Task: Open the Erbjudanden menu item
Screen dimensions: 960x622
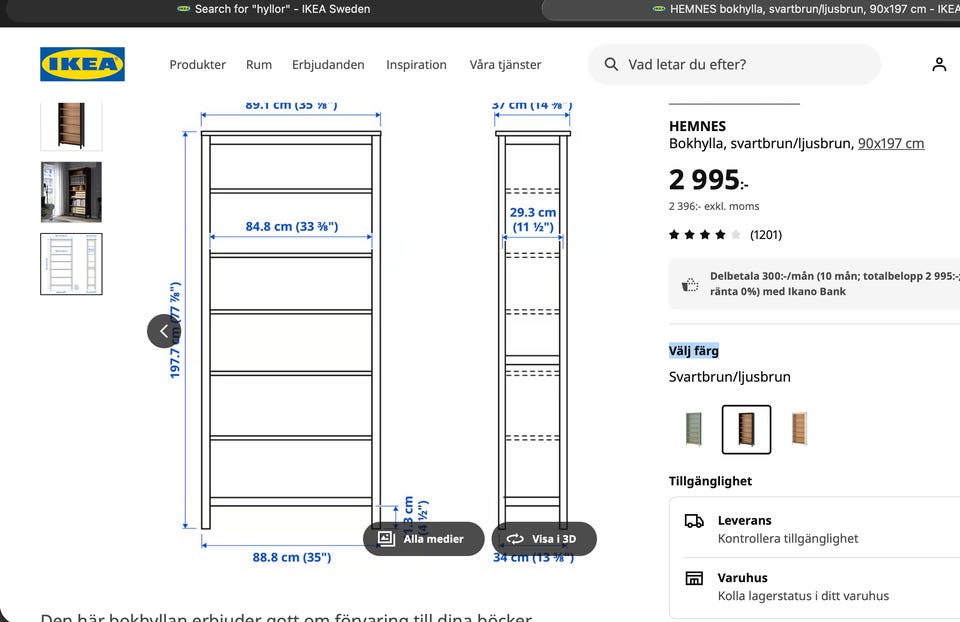Action: click(328, 65)
